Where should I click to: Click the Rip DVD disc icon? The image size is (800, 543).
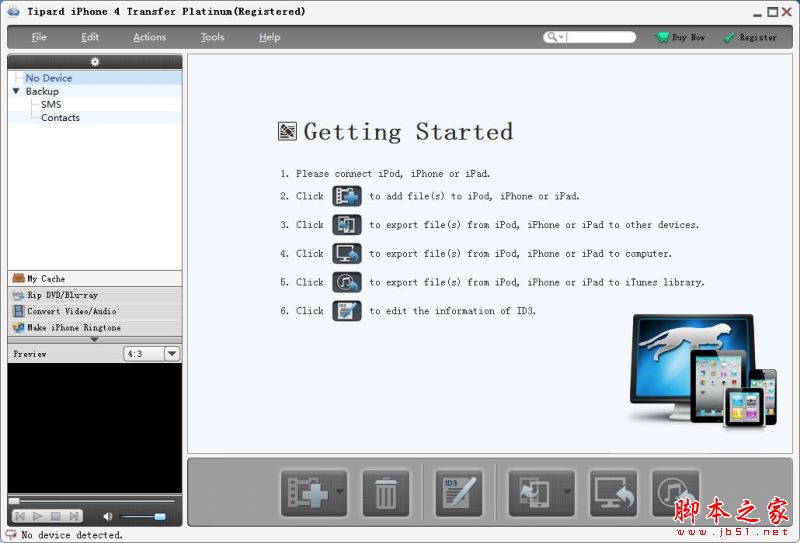pyautogui.click(x=18, y=295)
